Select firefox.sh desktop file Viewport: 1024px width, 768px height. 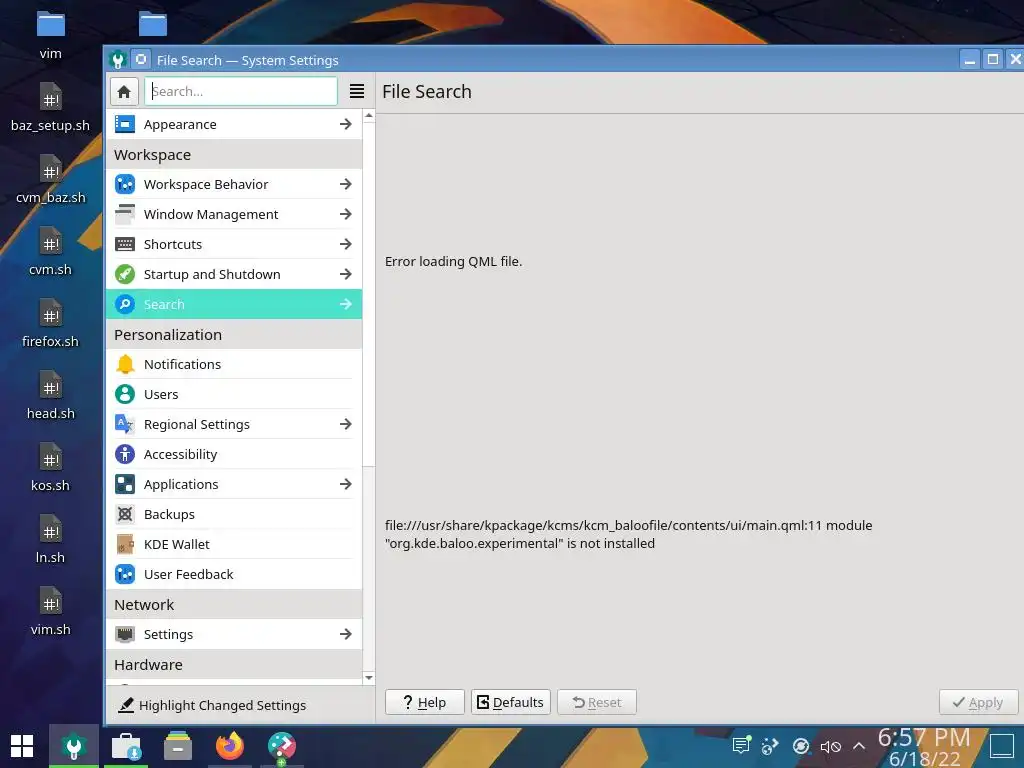click(50, 324)
